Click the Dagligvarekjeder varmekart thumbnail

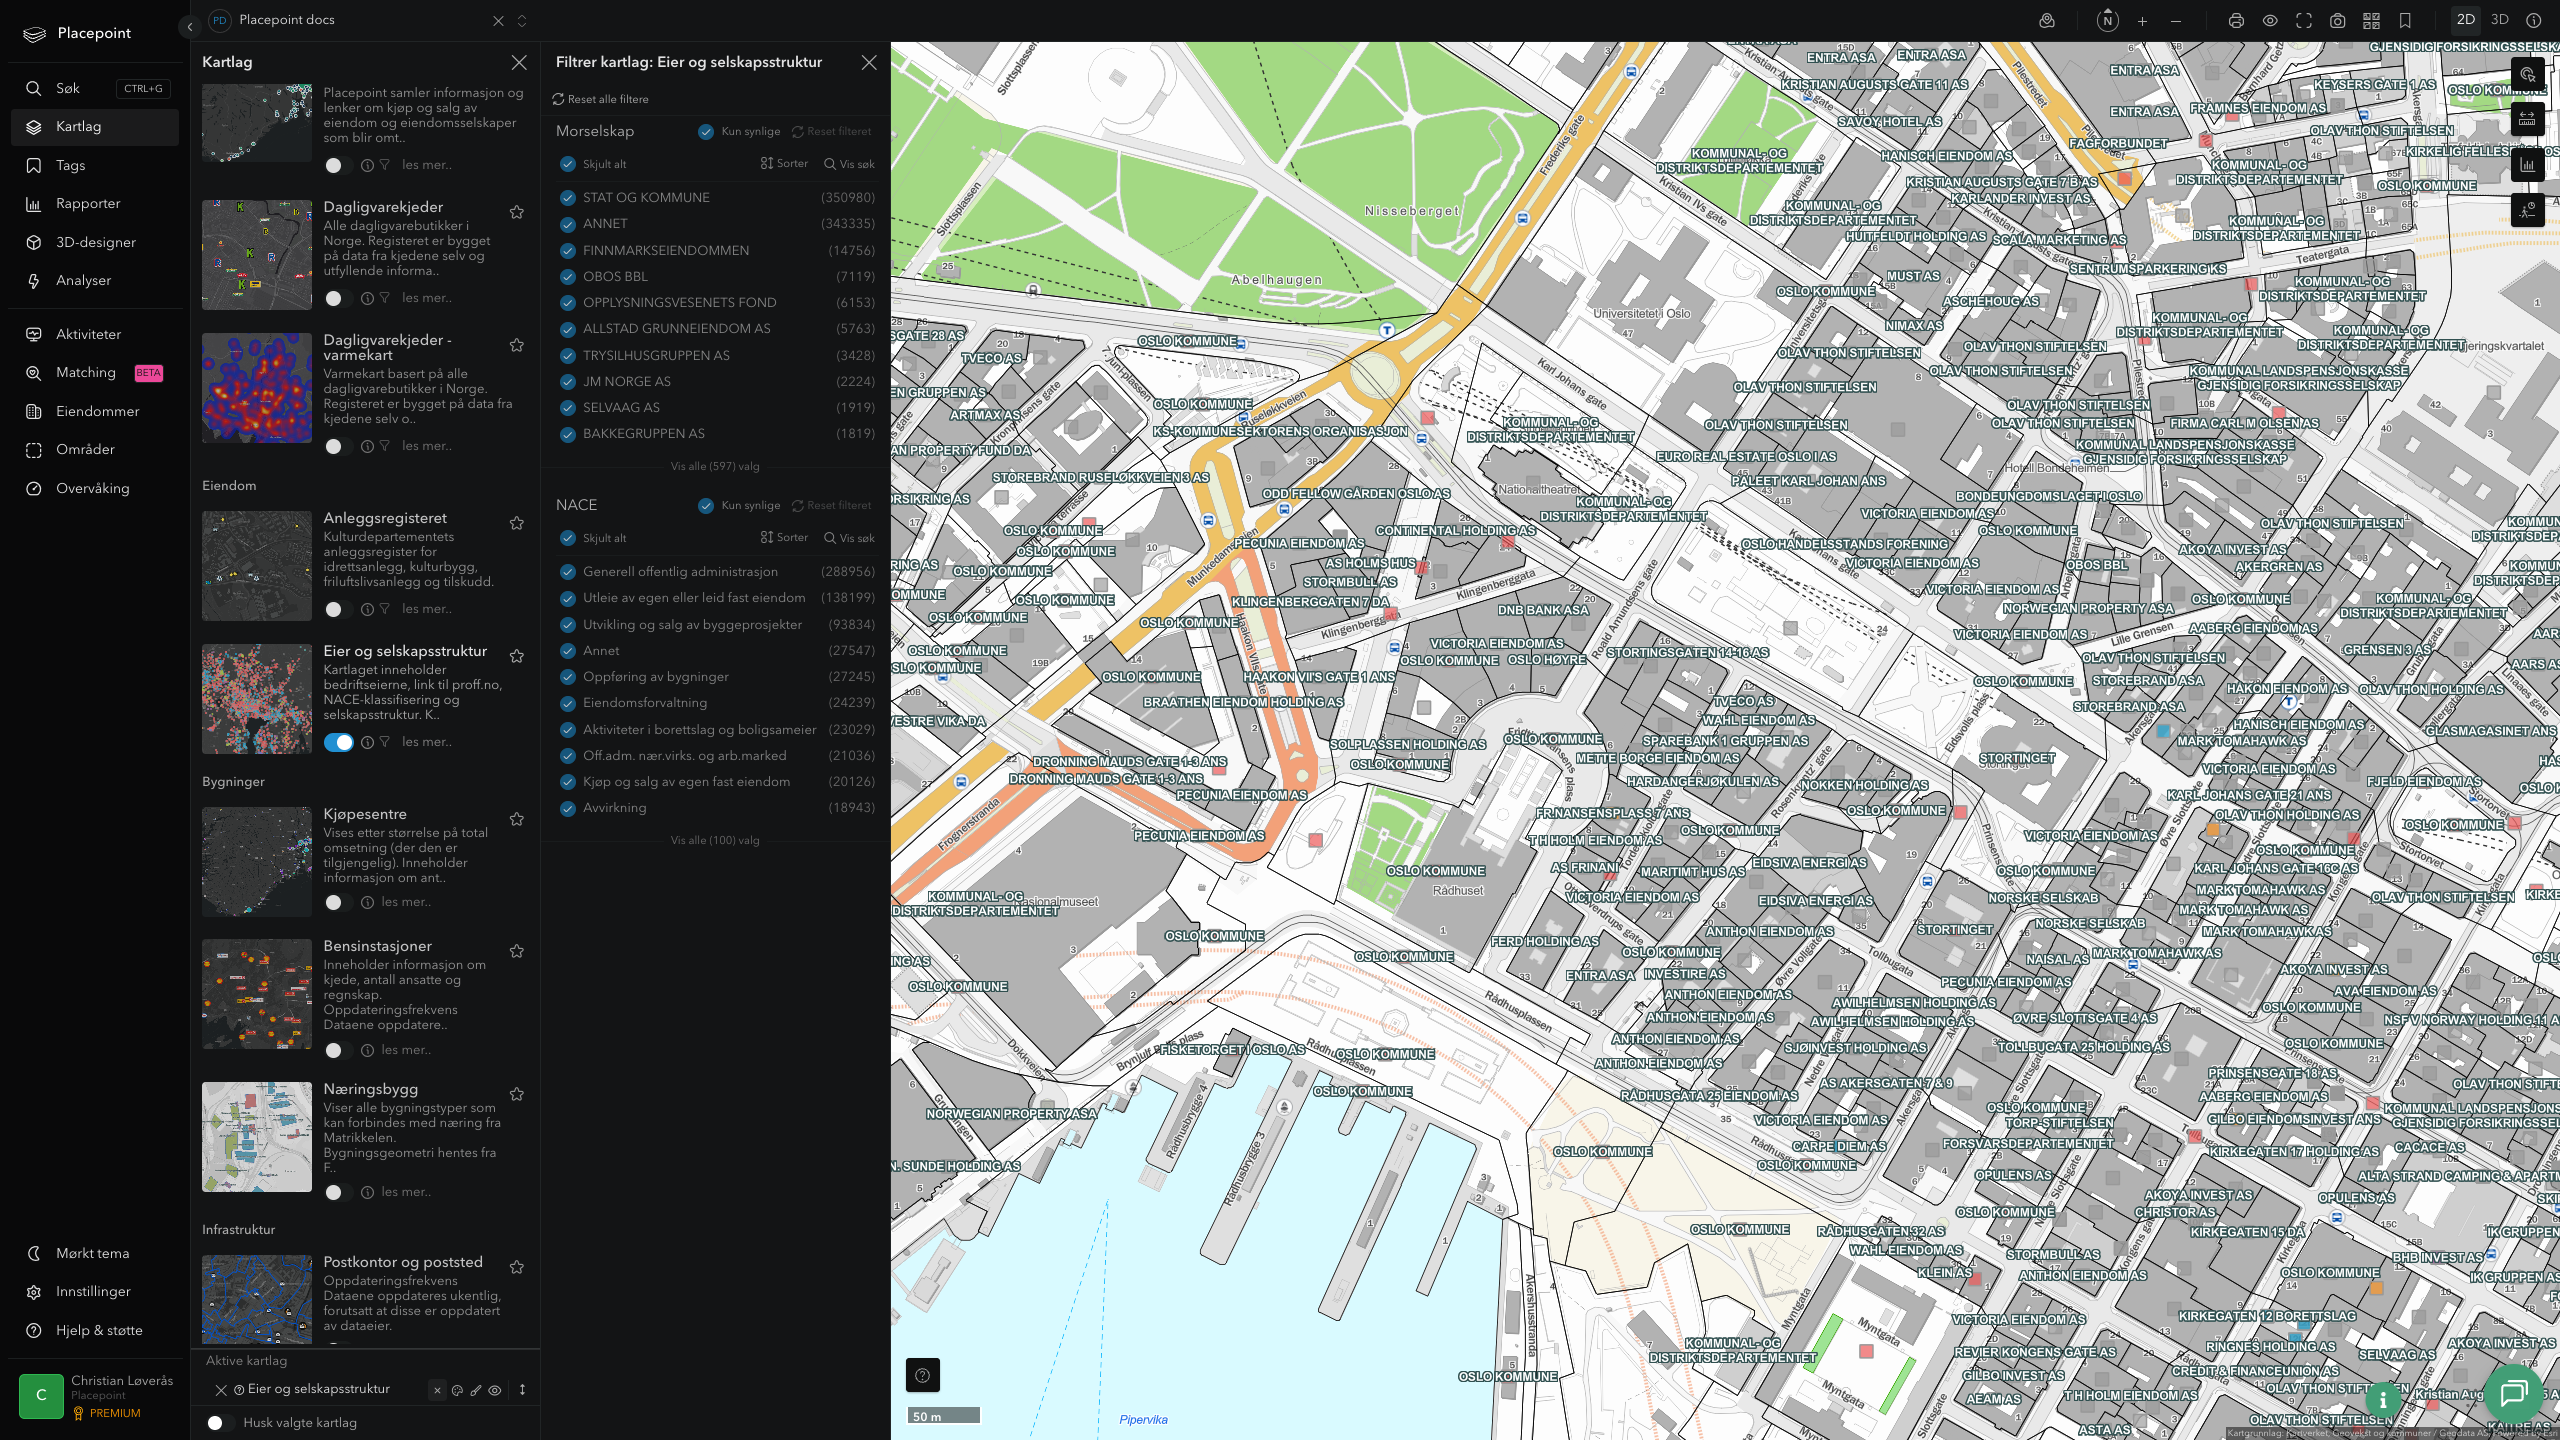pyautogui.click(x=257, y=388)
